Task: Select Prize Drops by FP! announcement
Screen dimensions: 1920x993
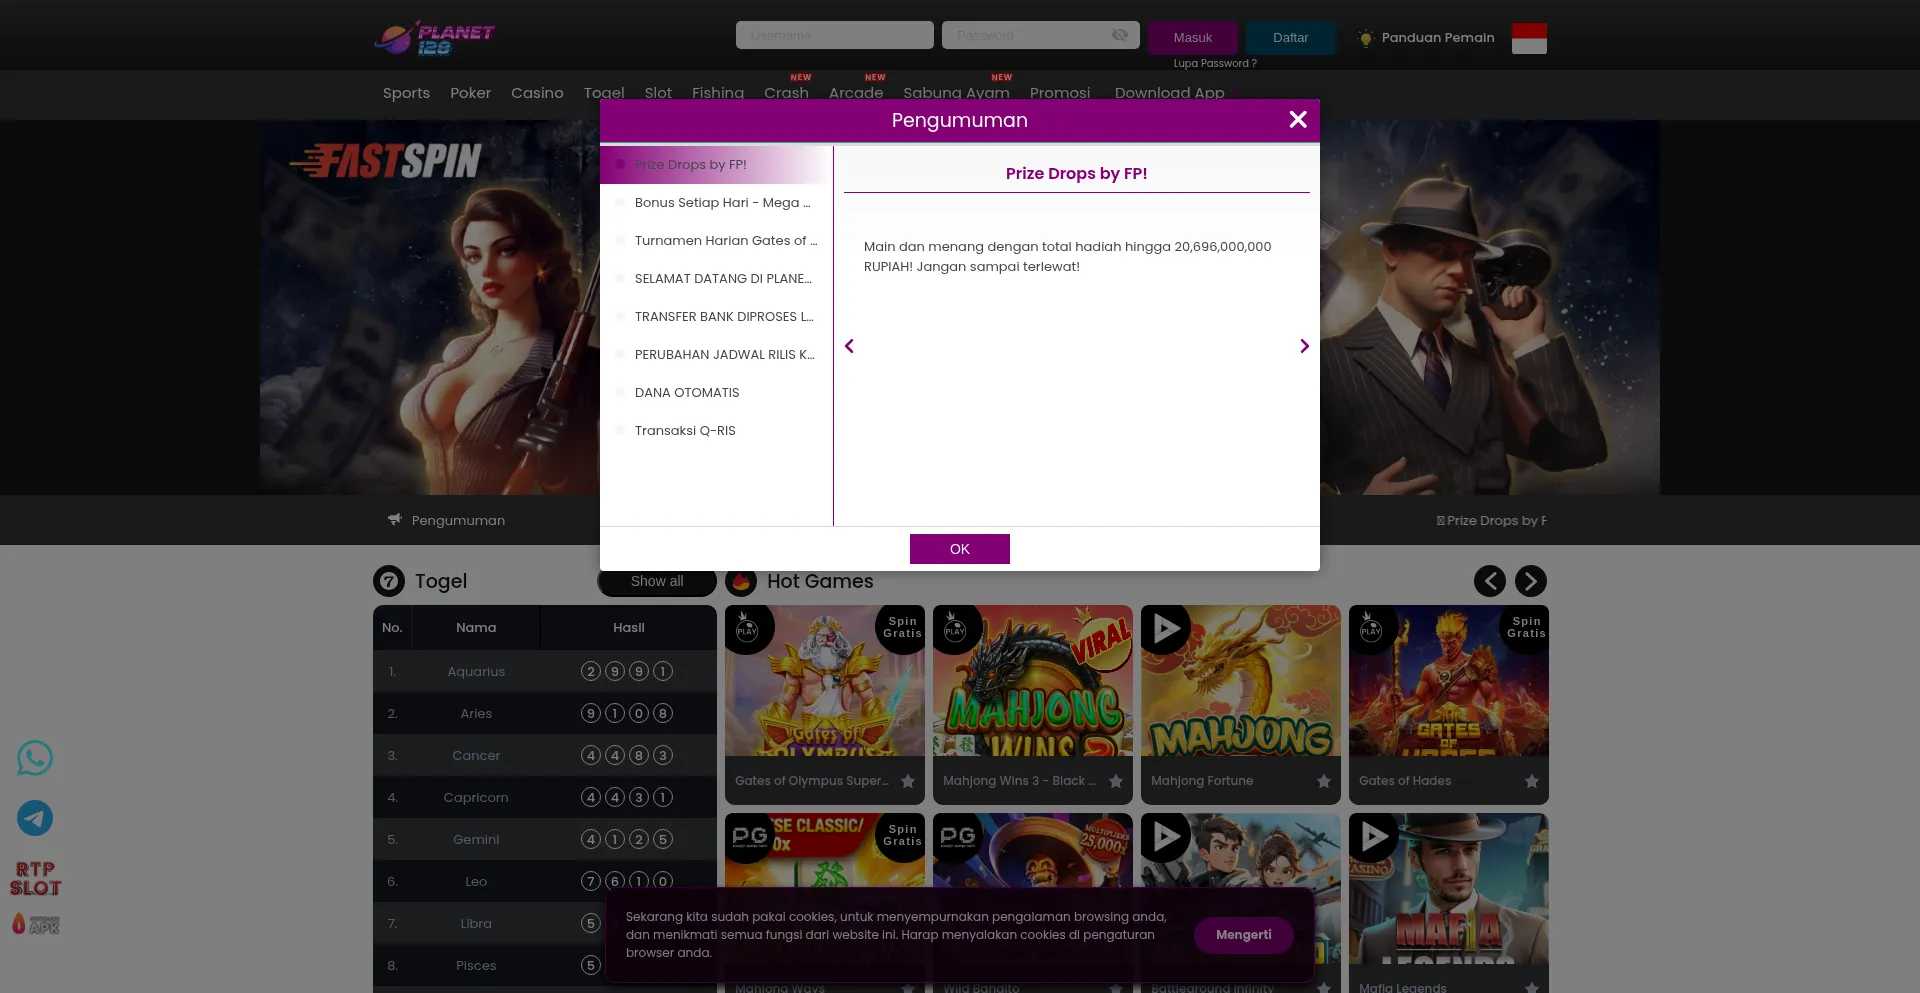Action: [x=716, y=165]
